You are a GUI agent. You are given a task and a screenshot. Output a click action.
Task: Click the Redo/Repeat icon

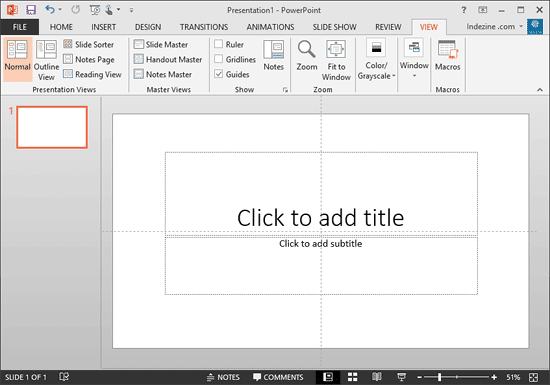(75, 10)
